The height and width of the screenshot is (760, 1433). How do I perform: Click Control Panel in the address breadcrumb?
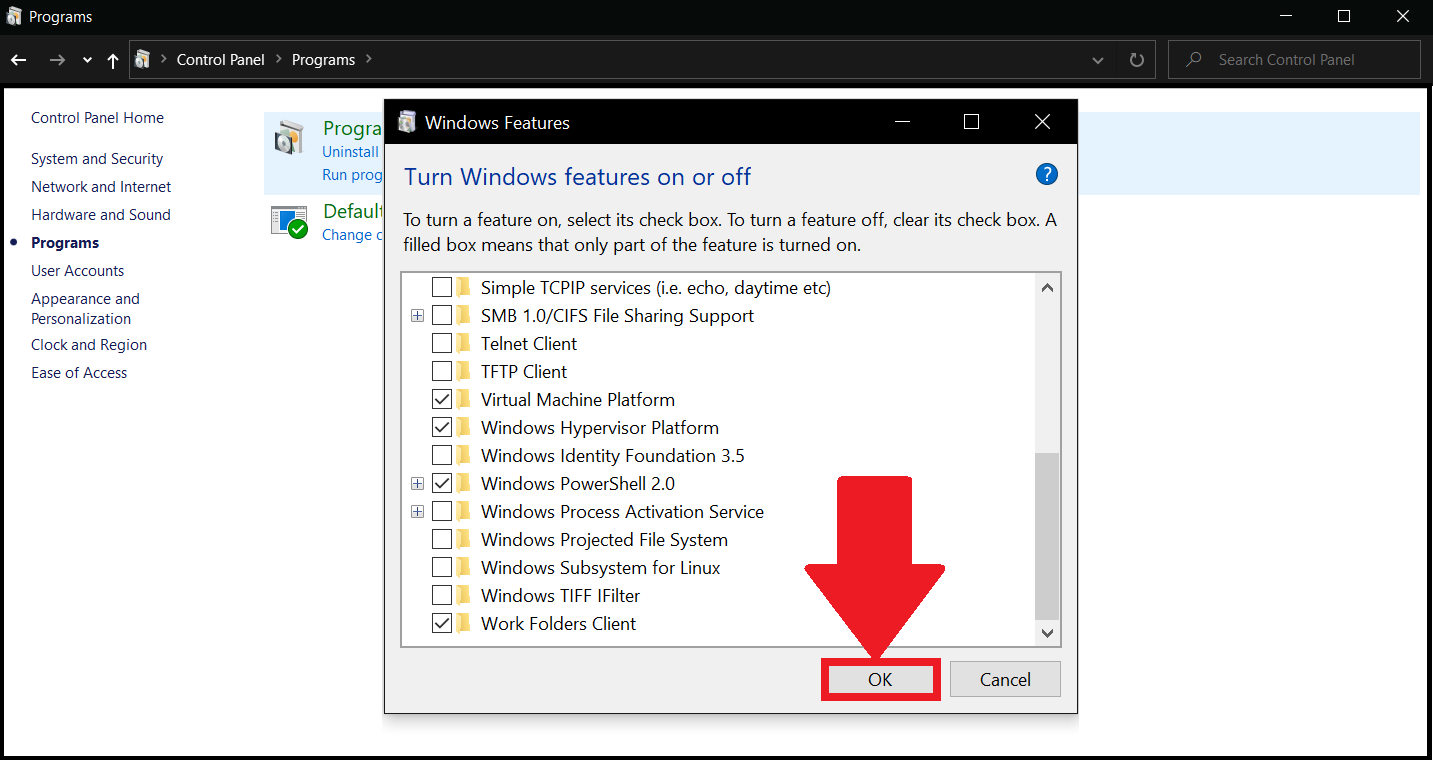click(221, 60)
